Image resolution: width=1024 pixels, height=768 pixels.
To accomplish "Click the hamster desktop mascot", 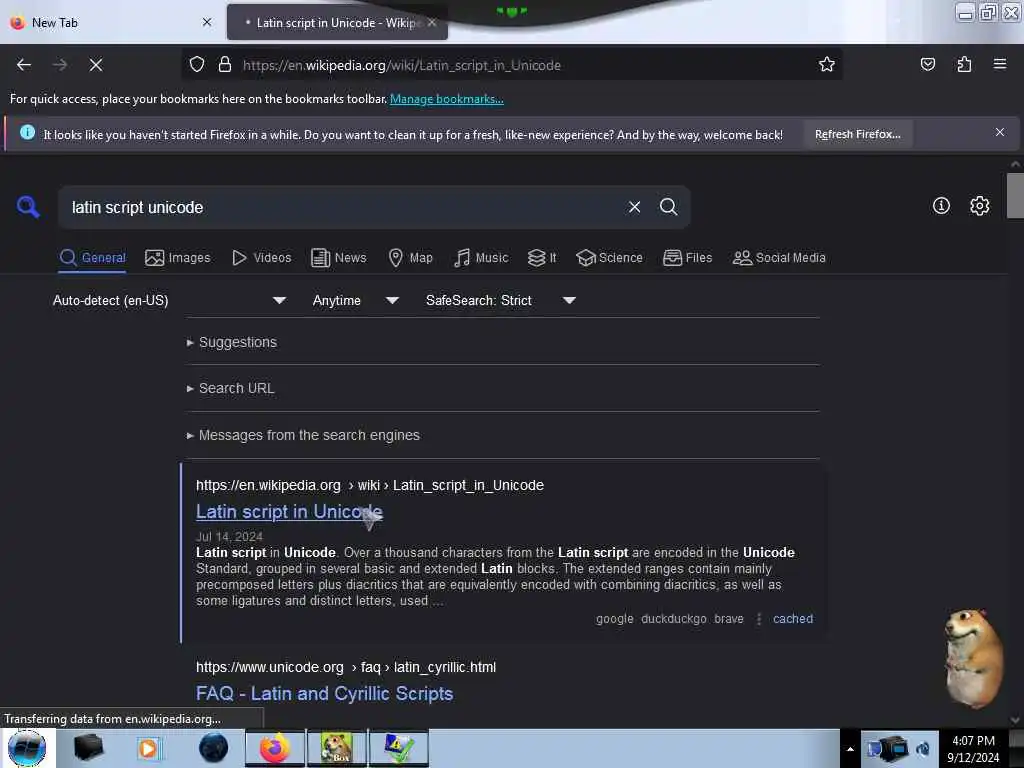I will click(972, 658).
